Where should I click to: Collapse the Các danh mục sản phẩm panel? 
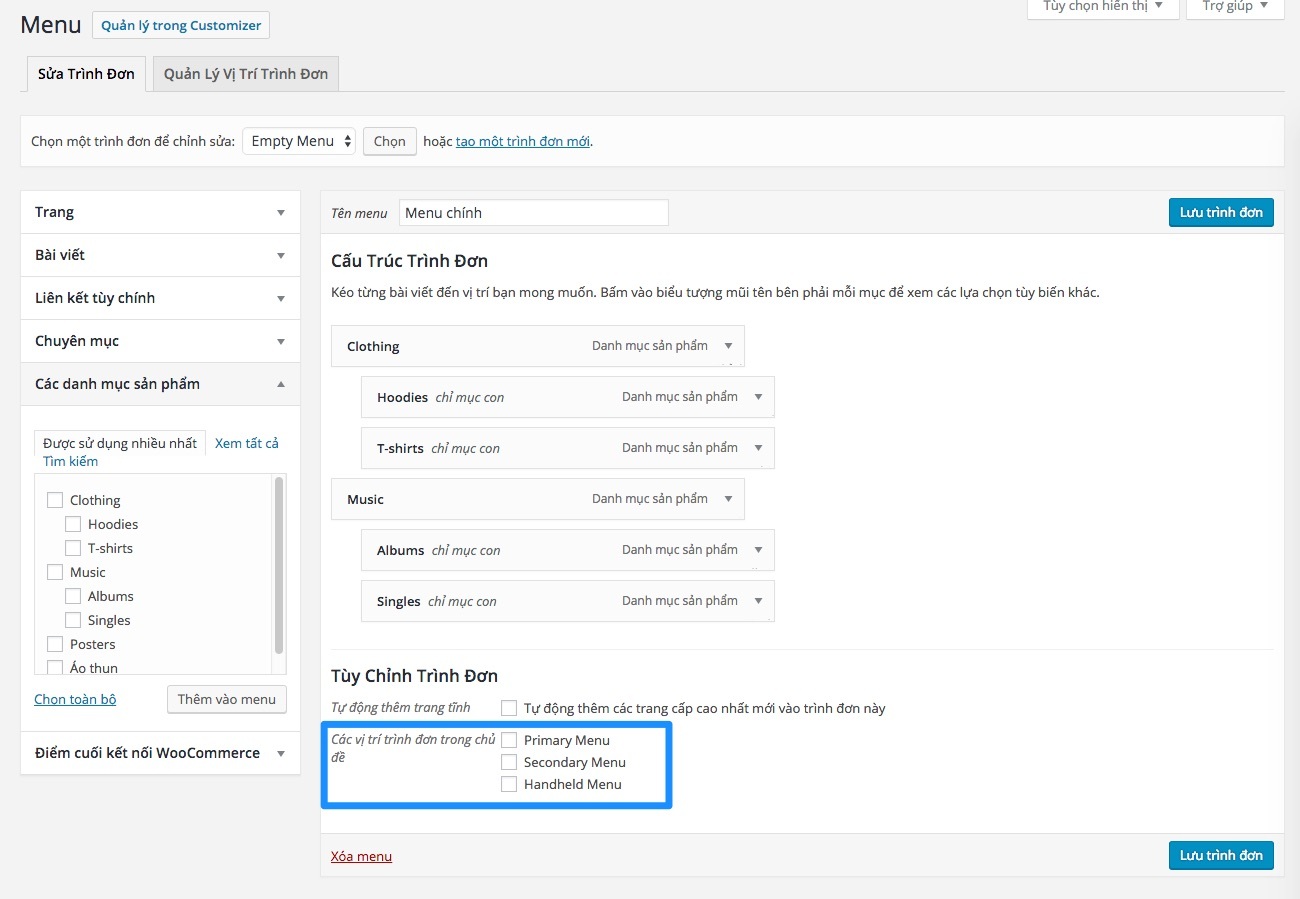pyautogui.click(x=281, y=384)
